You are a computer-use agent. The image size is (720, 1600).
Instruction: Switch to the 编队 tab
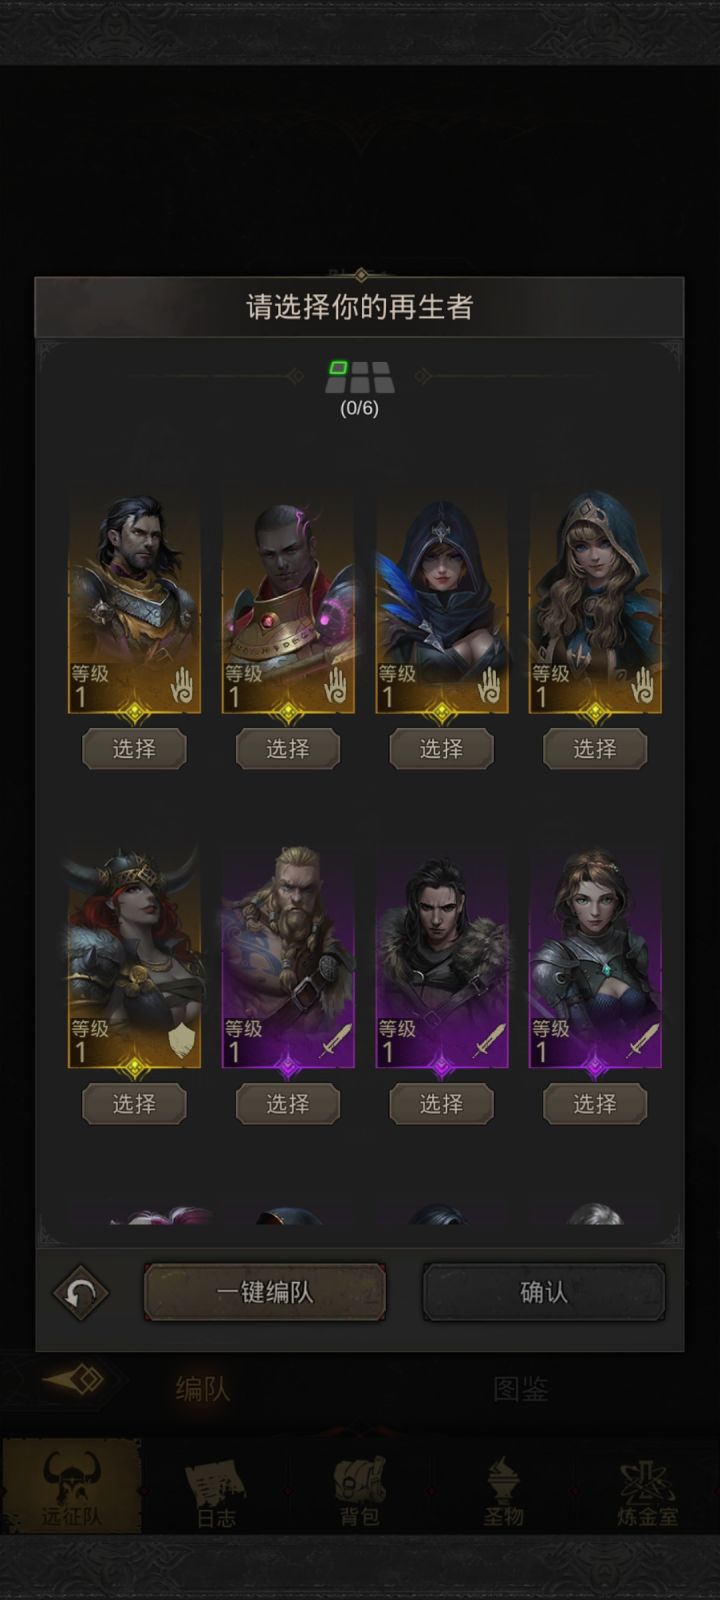(202, 1388)
